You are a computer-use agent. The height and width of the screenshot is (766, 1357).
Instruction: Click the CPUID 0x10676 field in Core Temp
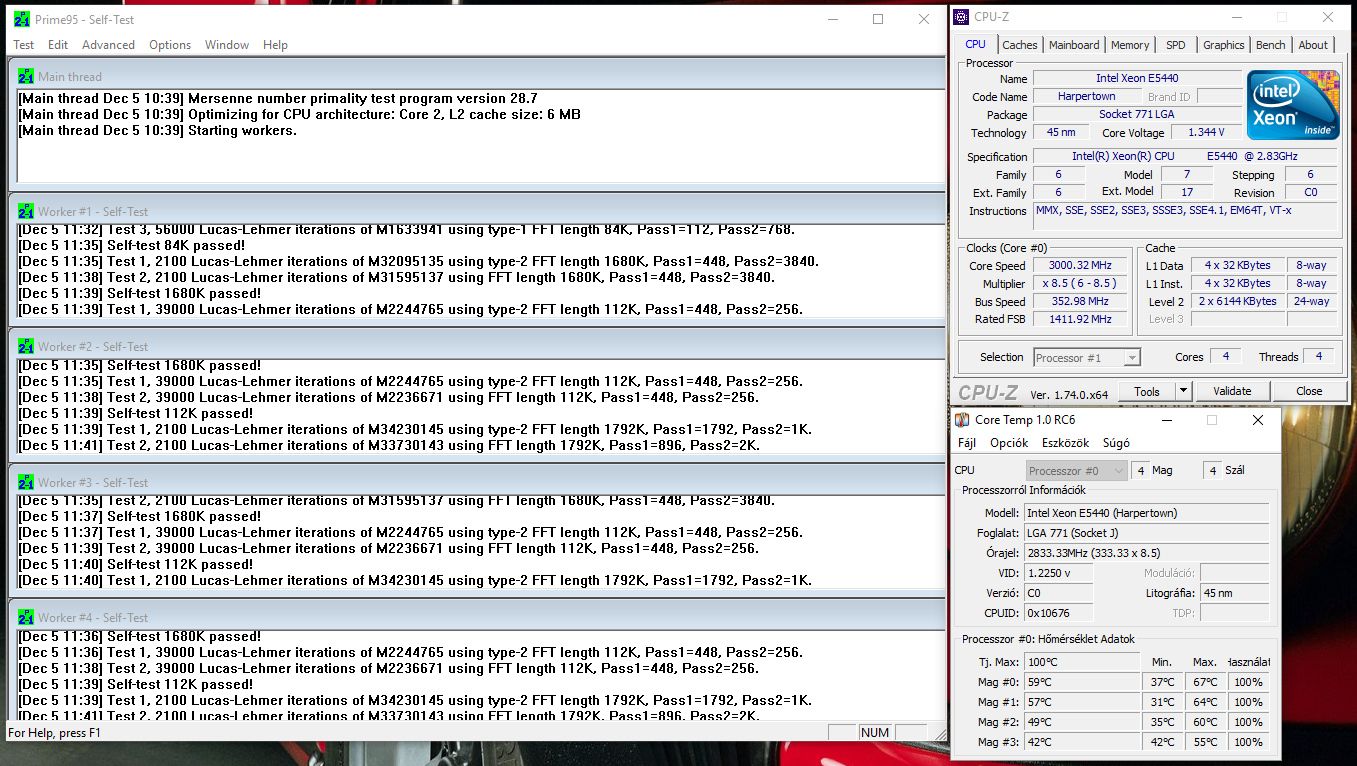tap(1059, 613)
